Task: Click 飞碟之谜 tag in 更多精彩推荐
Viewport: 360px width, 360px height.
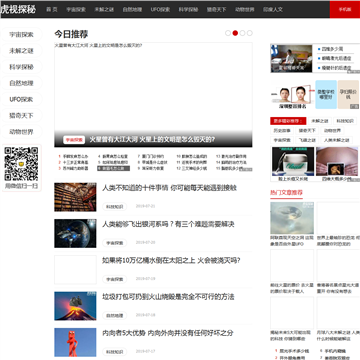Action: point(307,140)
